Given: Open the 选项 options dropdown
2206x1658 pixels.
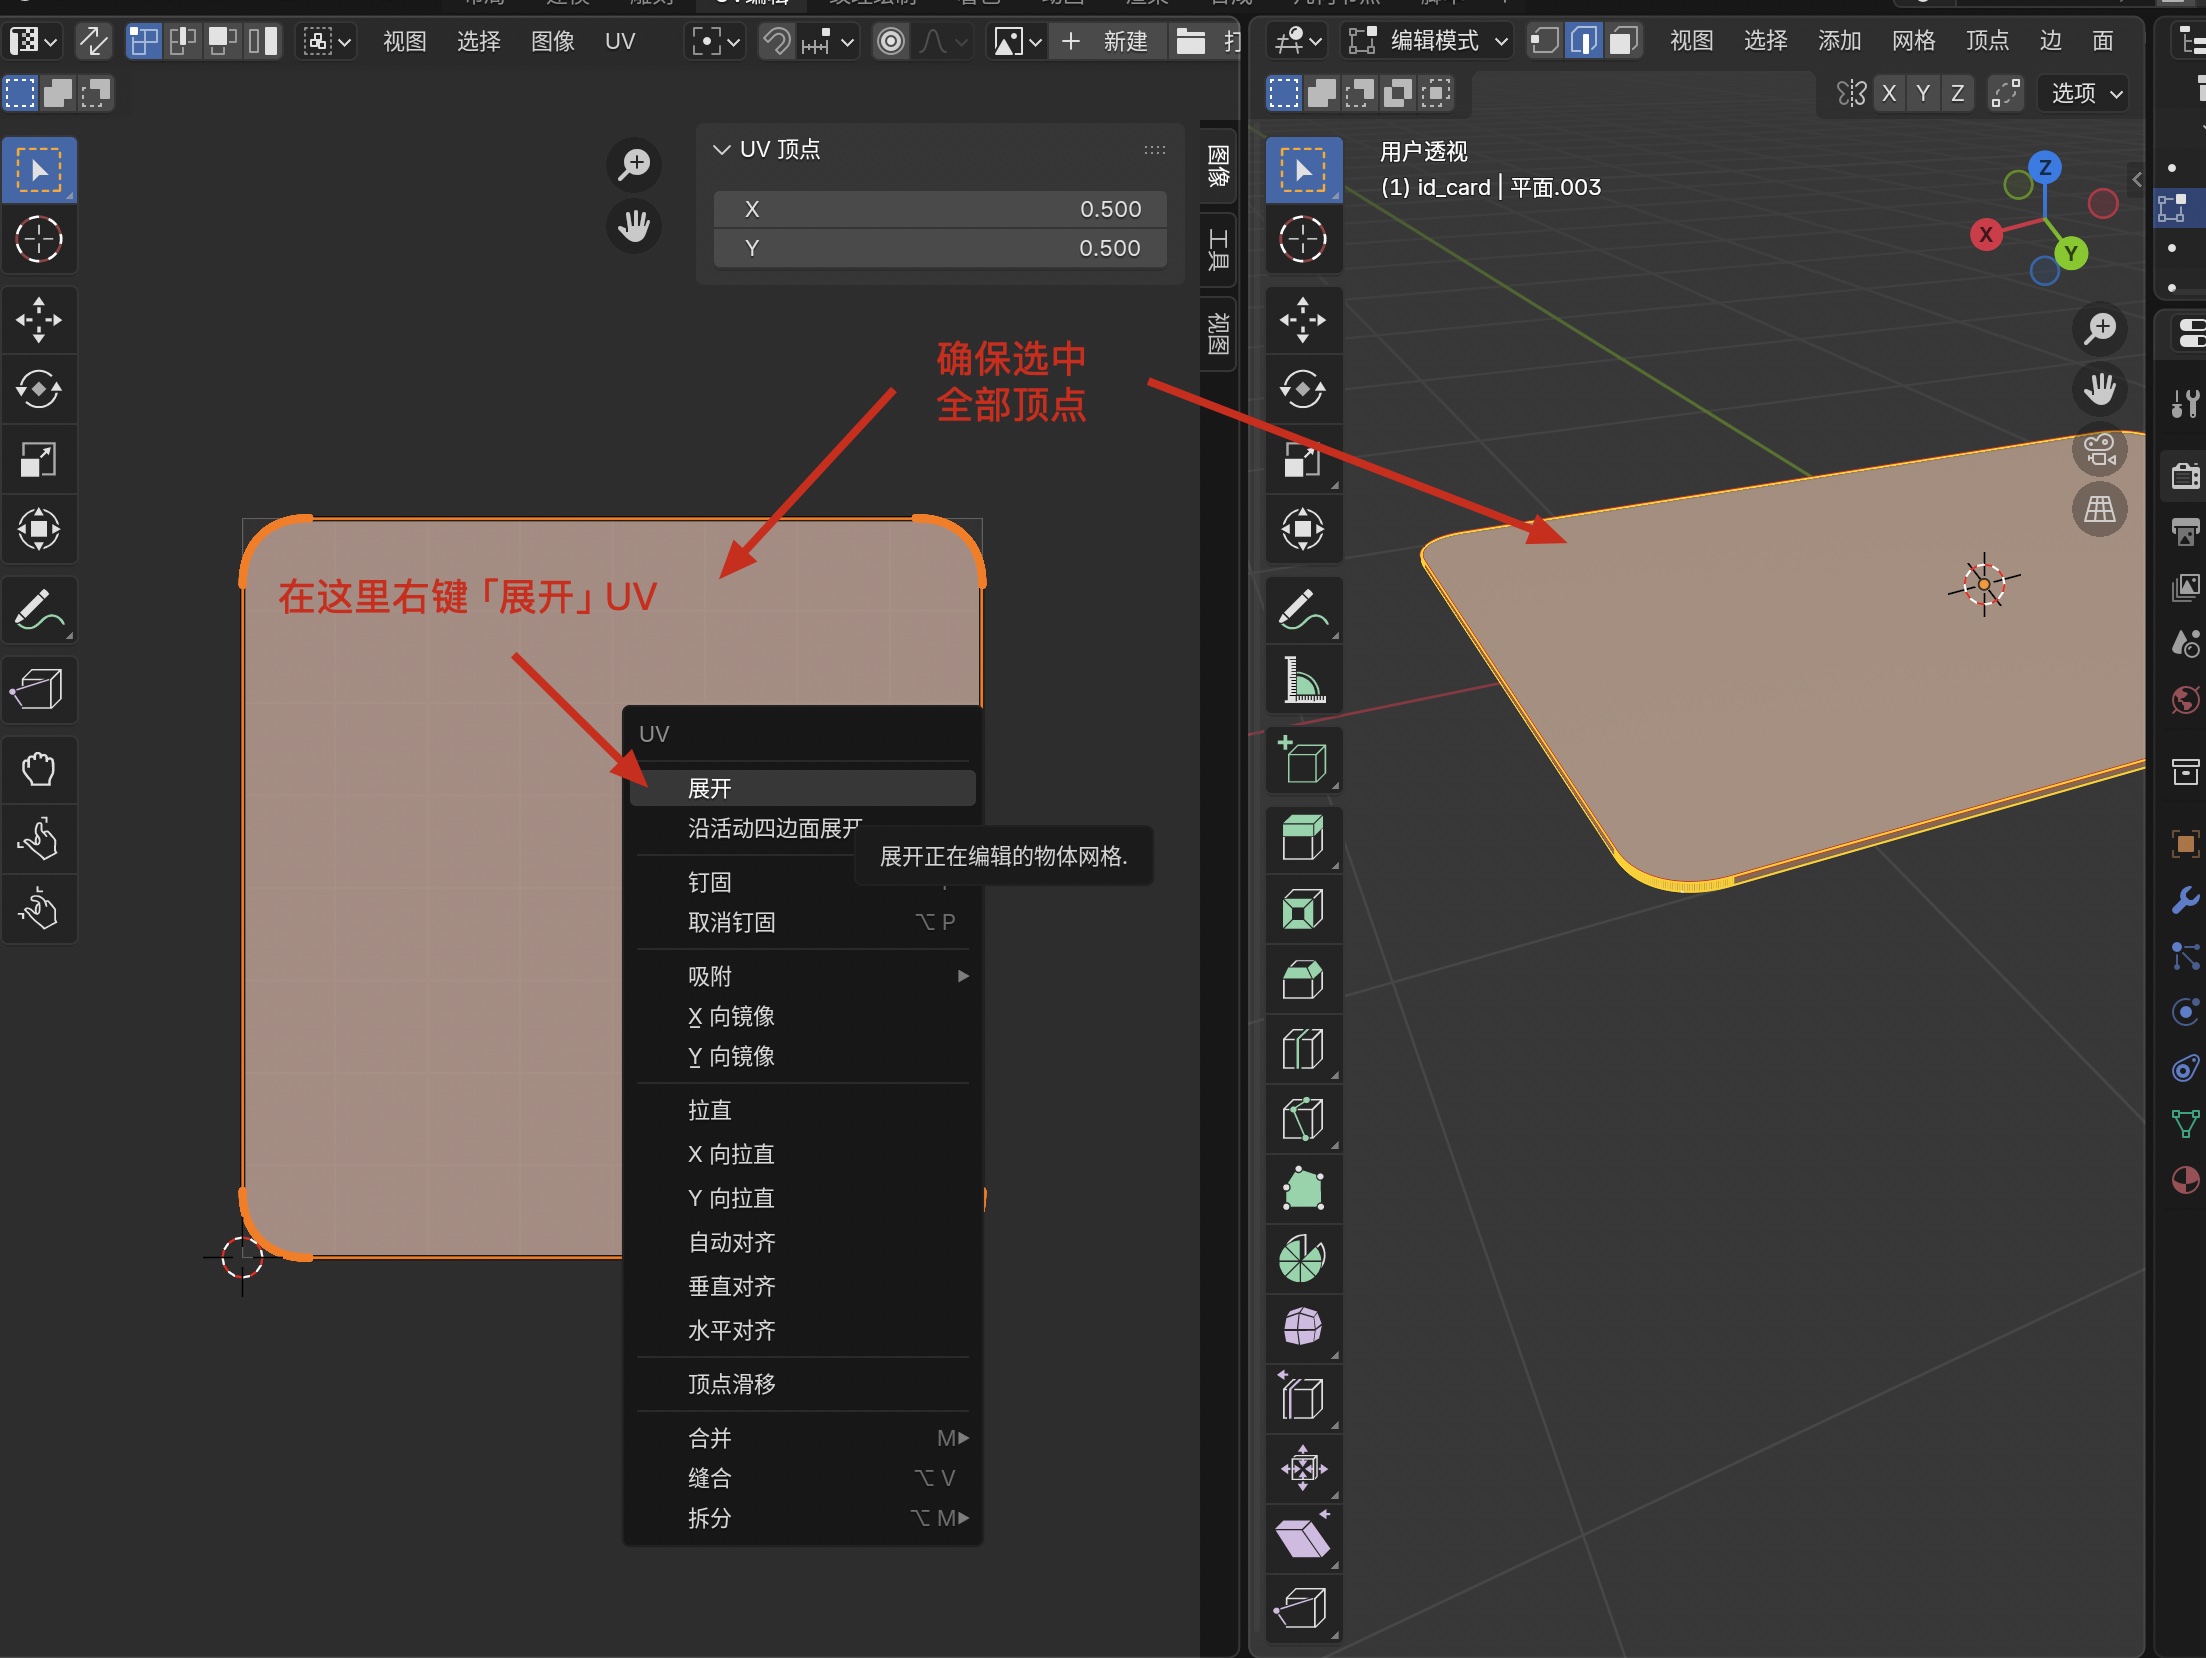Looking at the screenshot, I should (x=2084, y=93).
